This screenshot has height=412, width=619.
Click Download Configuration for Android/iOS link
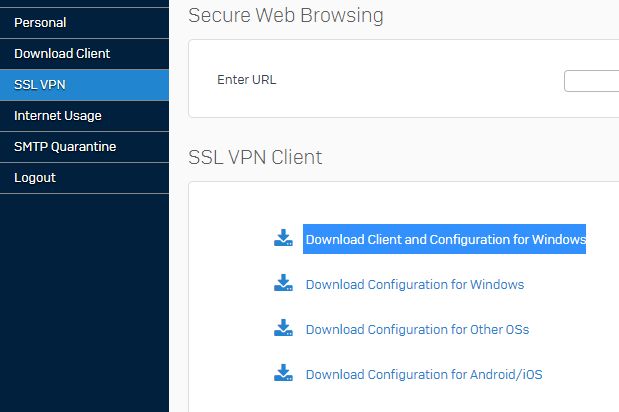point(424,375)
